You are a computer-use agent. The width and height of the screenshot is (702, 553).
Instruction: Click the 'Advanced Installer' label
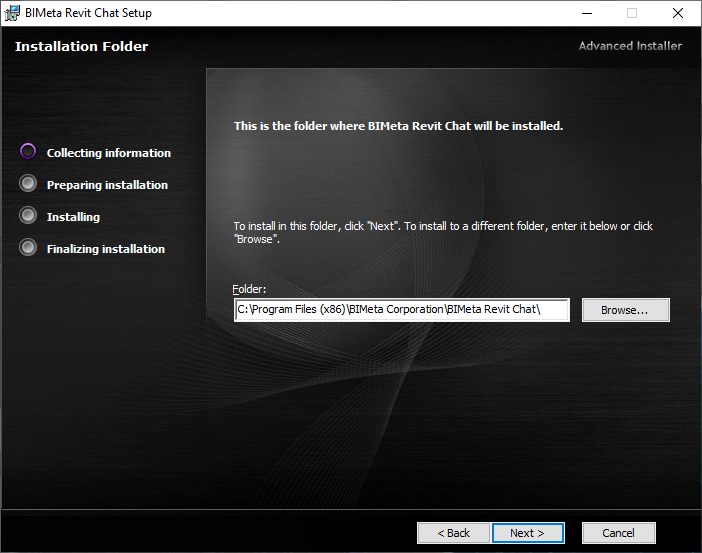click(x=630, y=46)
